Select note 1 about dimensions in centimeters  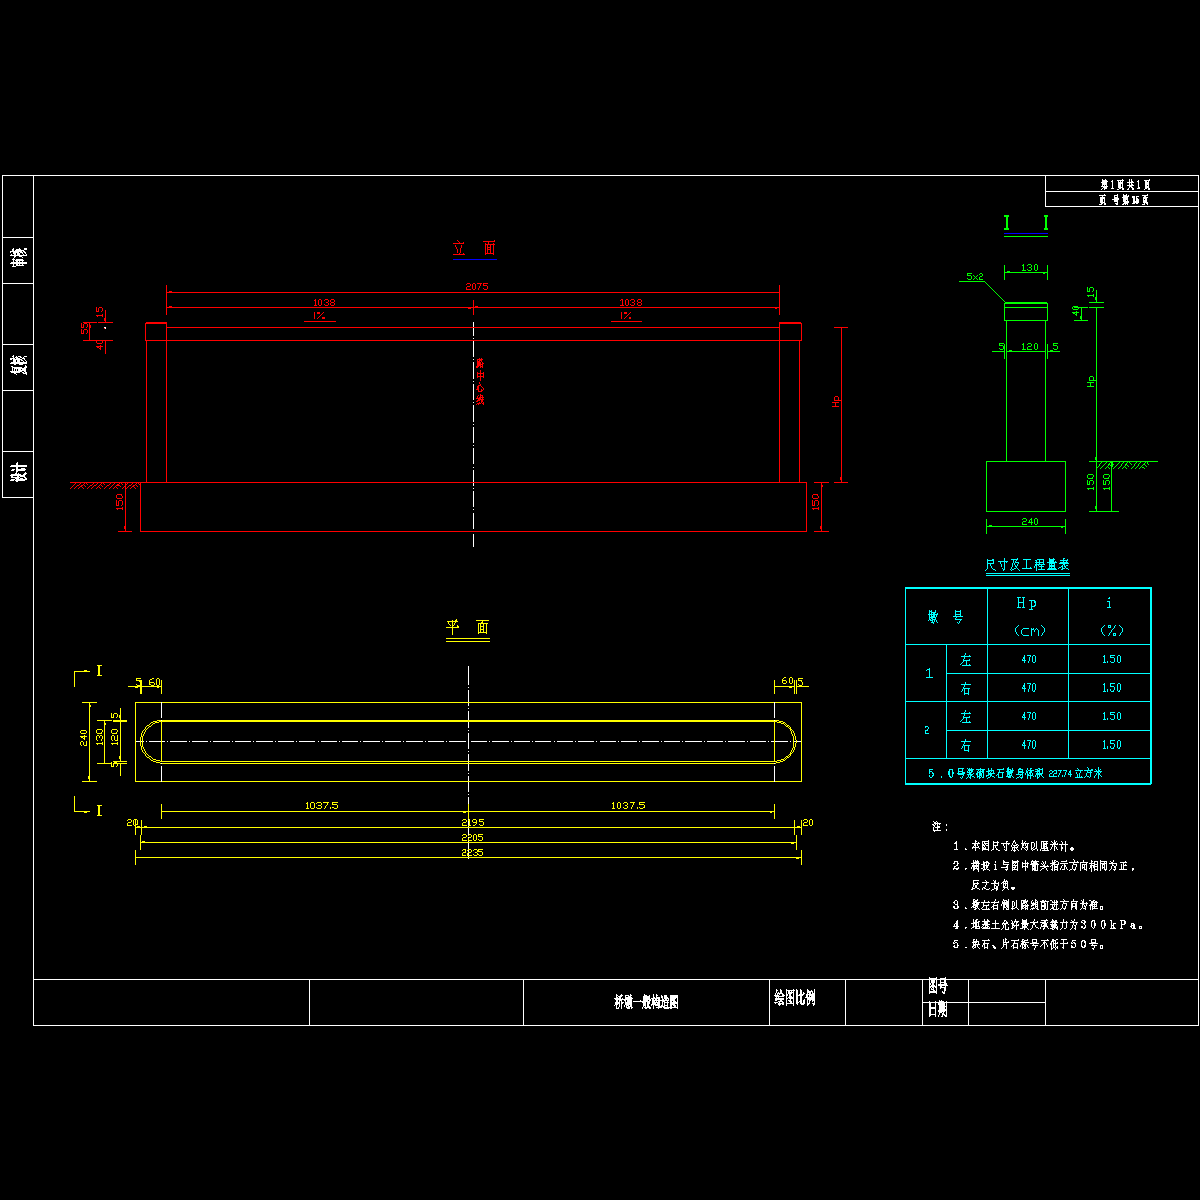[x=1014, y=846]
